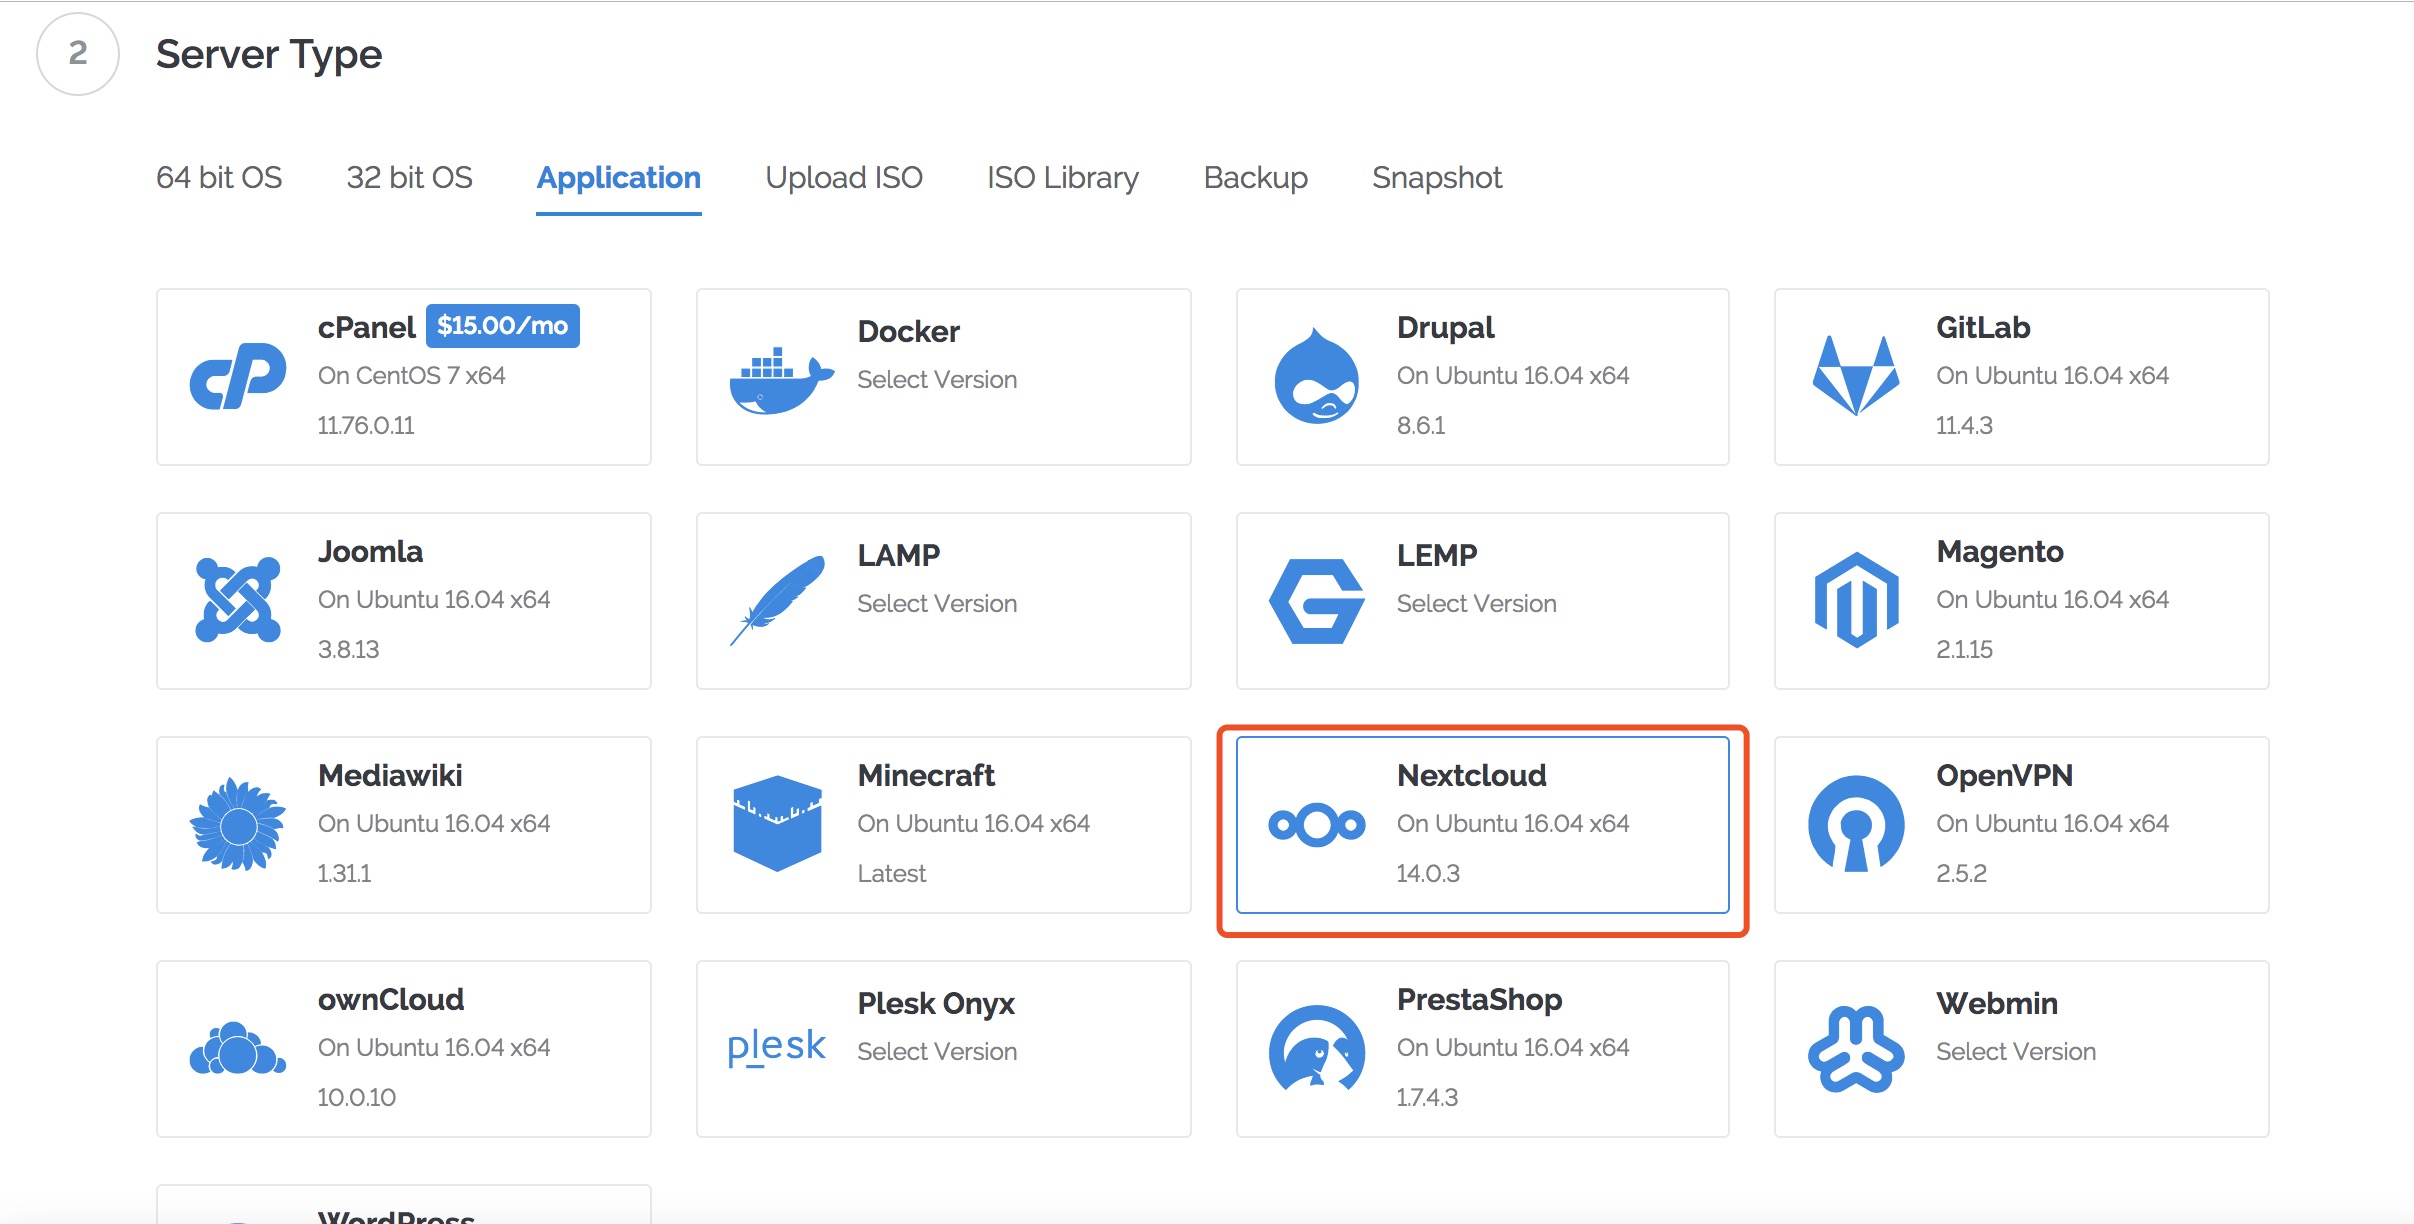Open the ISO Library tab
This screenshot has width=2414, height=1224.
coord(1062,177)
